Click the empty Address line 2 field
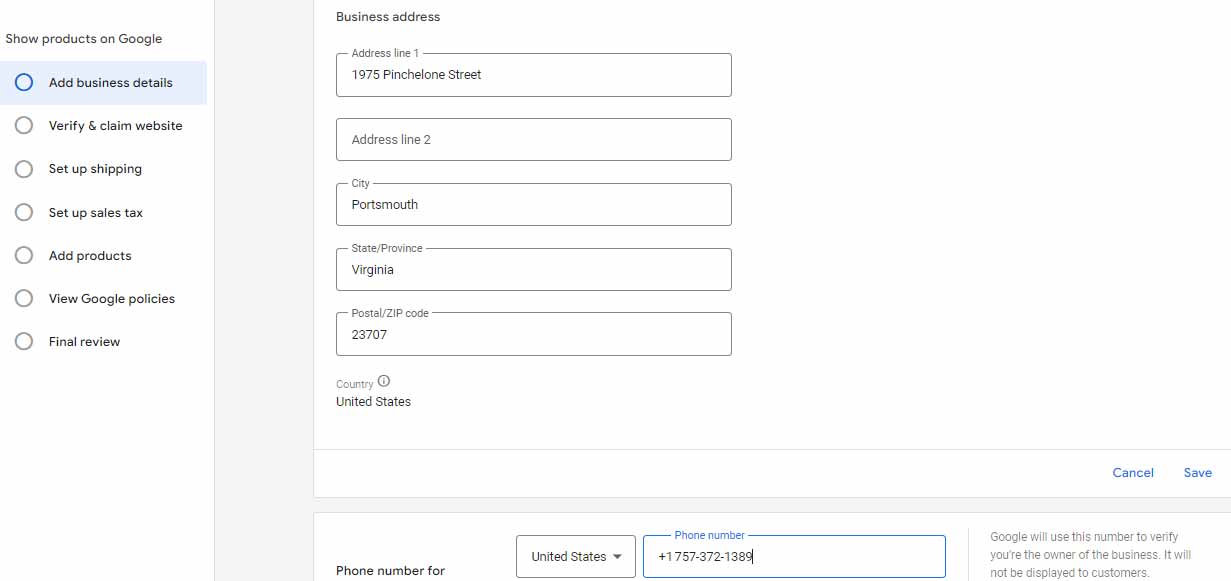The height and width of the screenshot is (581, 1231). (x=534, y=139)
